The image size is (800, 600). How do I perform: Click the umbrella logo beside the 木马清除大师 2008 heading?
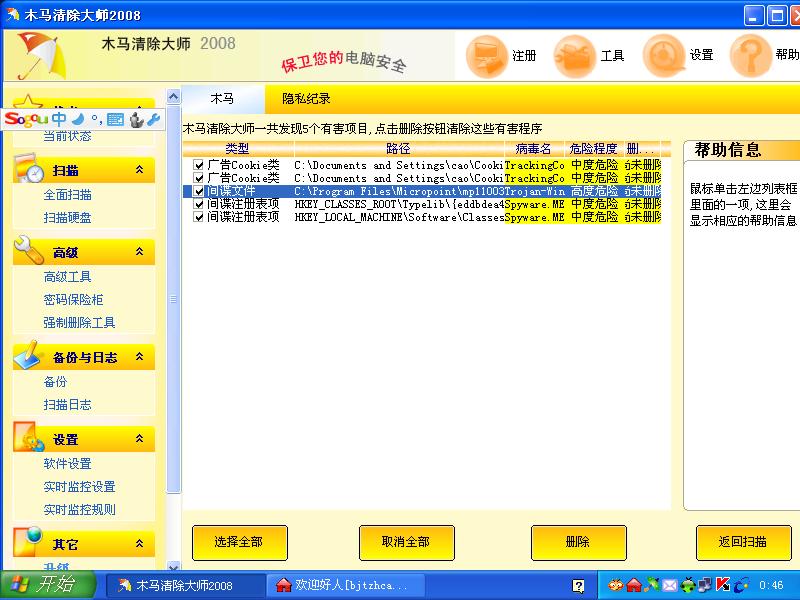point(41,56)
